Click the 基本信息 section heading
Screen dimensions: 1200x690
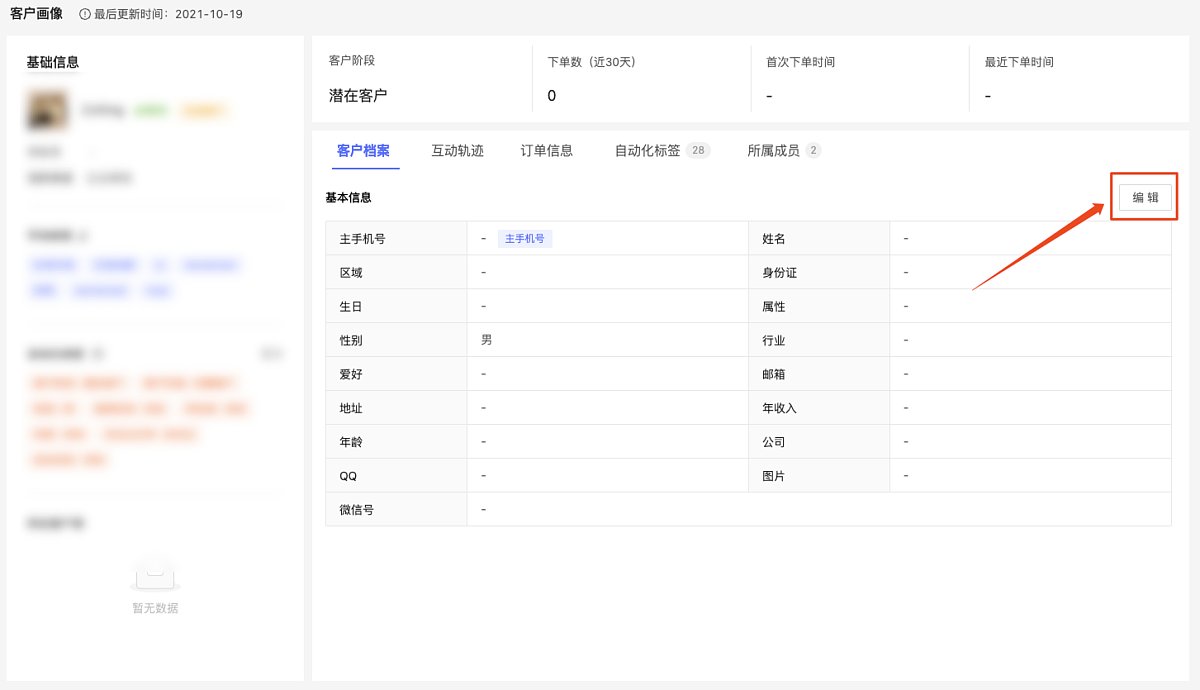click(349, 198)
